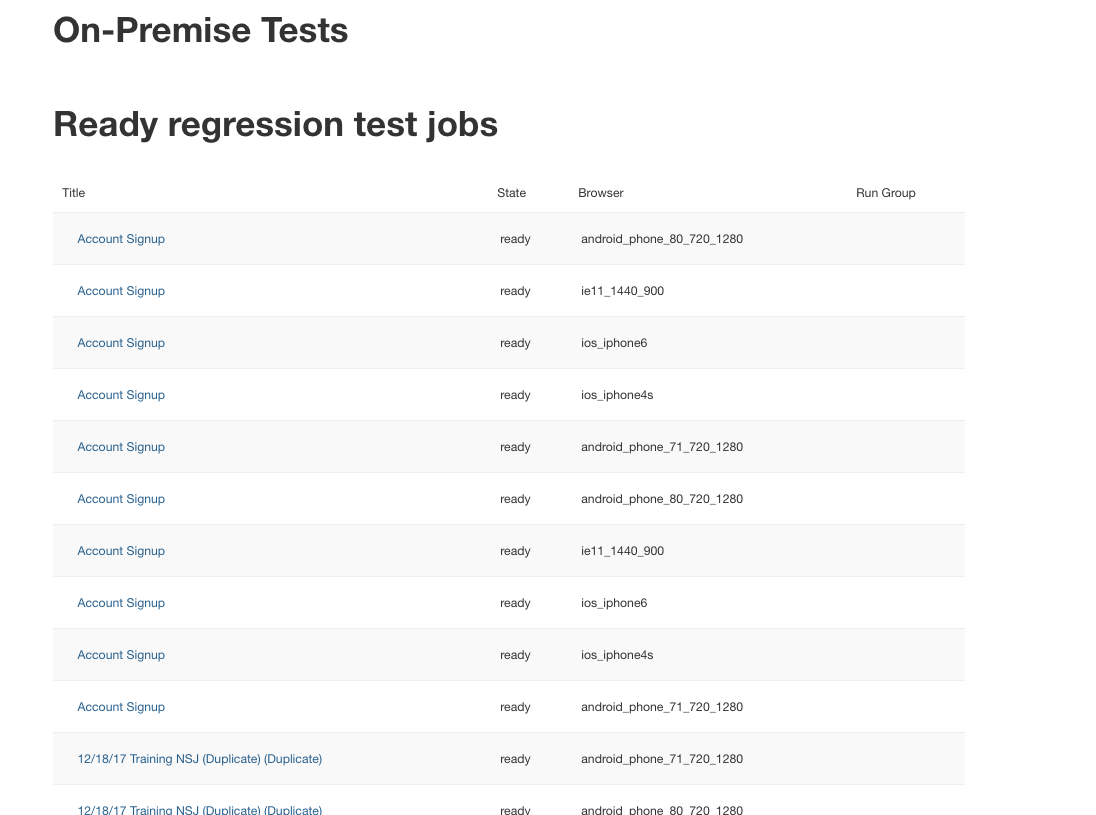Click the first ie11_1440_900 browser cell
This screenshot has height=815, width=1096.
(622, 291)
